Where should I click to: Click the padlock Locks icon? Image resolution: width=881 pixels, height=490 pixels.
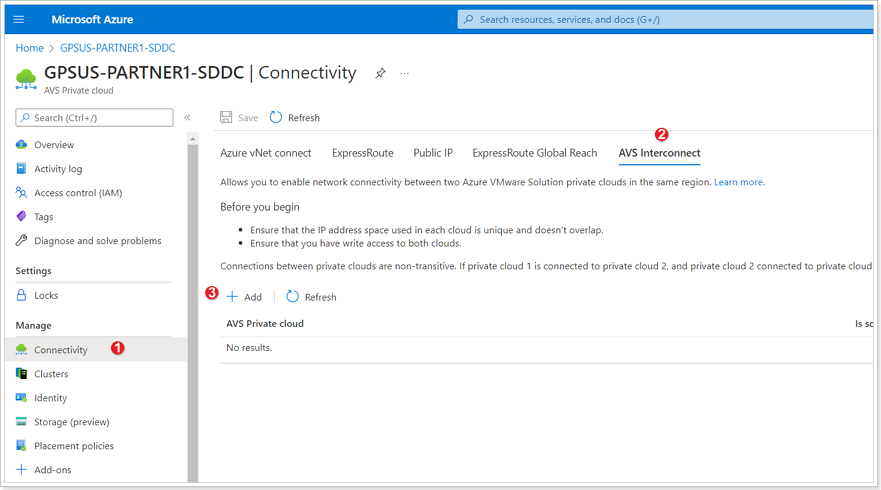[x=21, y=295]
